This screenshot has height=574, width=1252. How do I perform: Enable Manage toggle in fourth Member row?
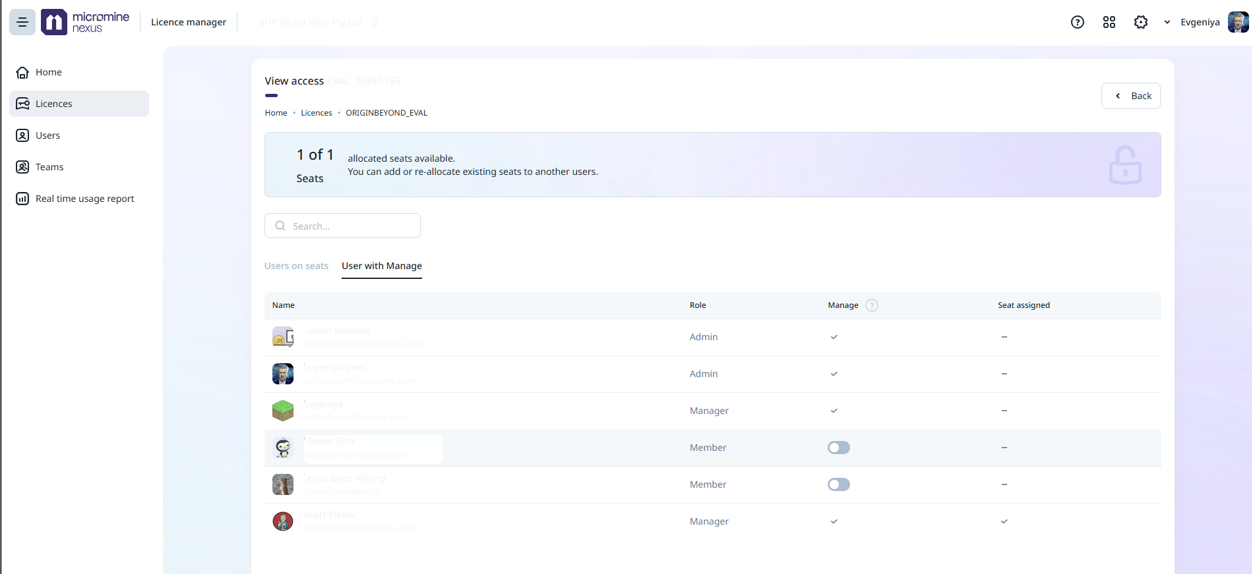click(838, 448)
